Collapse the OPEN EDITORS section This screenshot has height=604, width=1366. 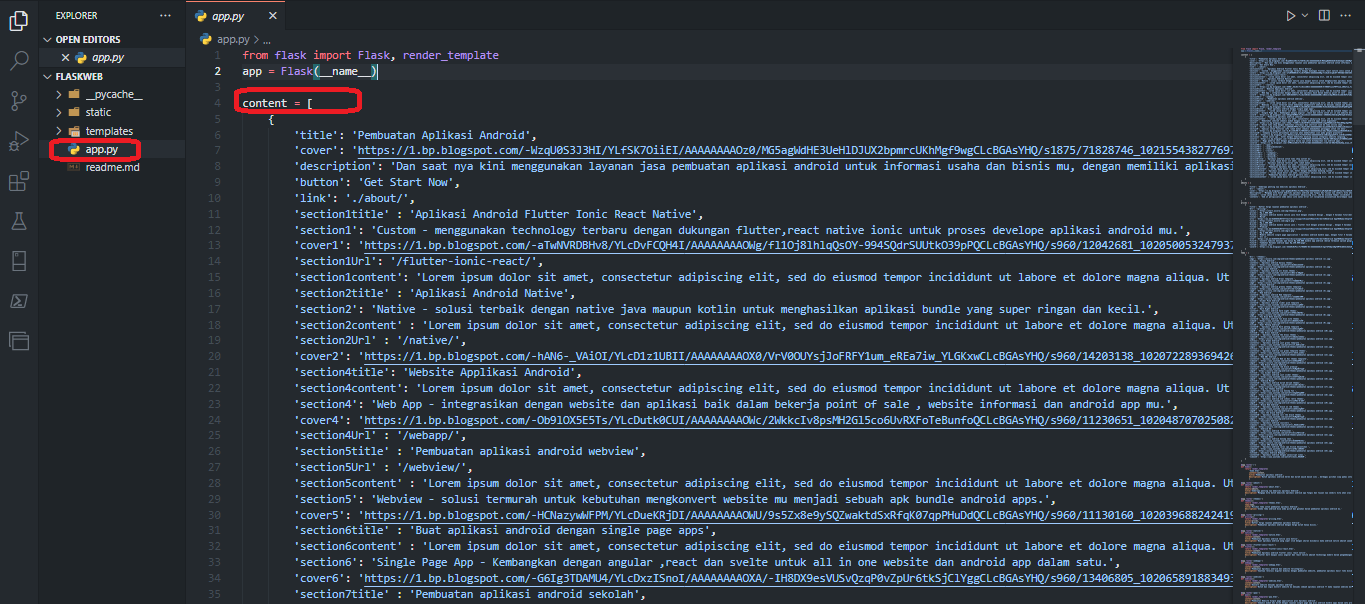pyautogui.click(x=112, y=39)
